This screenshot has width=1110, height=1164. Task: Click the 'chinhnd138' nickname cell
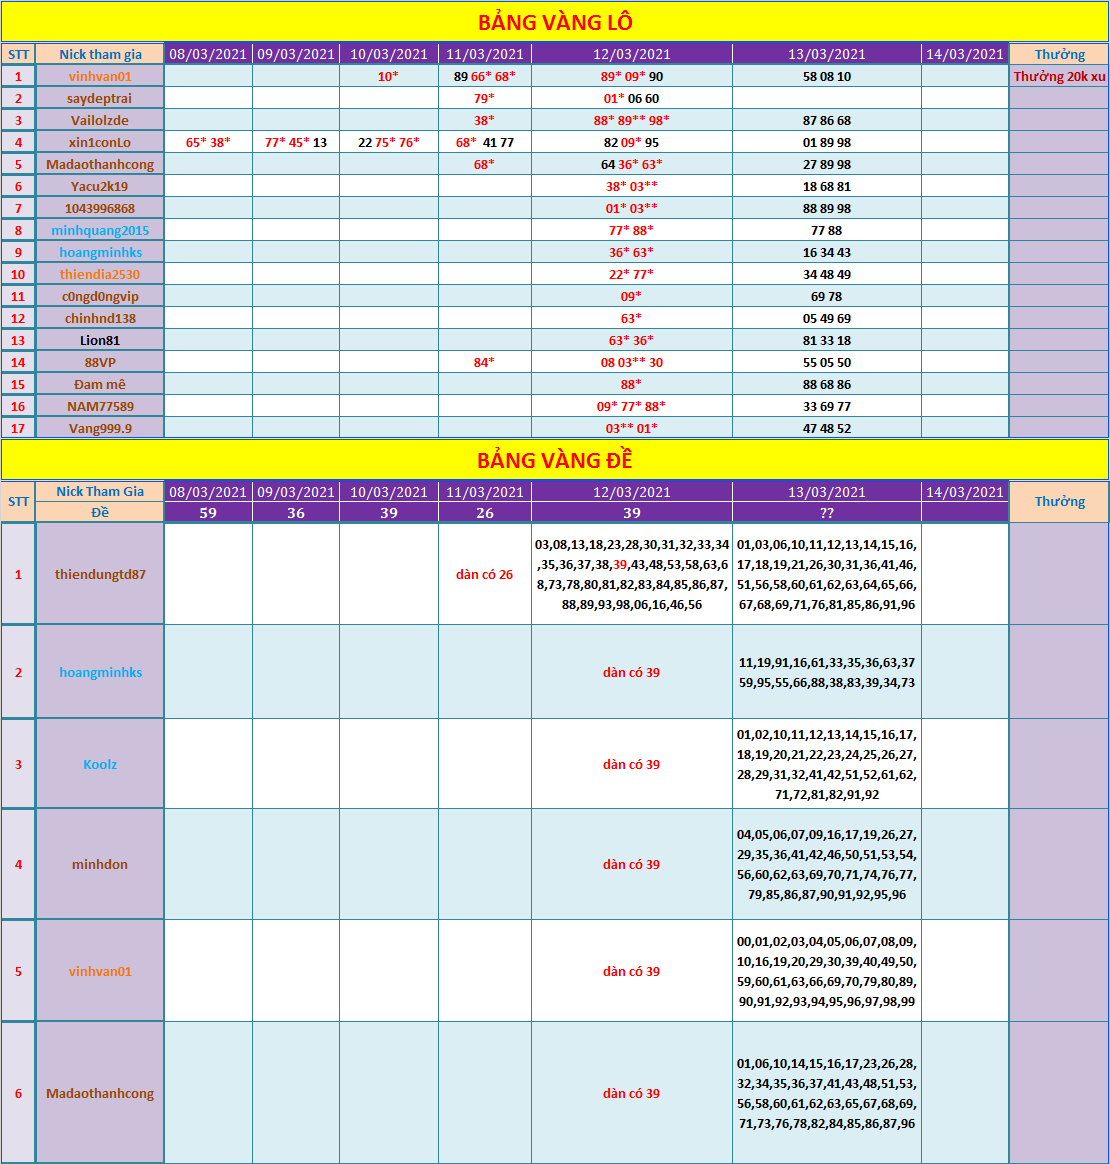(x=100, y=318)
